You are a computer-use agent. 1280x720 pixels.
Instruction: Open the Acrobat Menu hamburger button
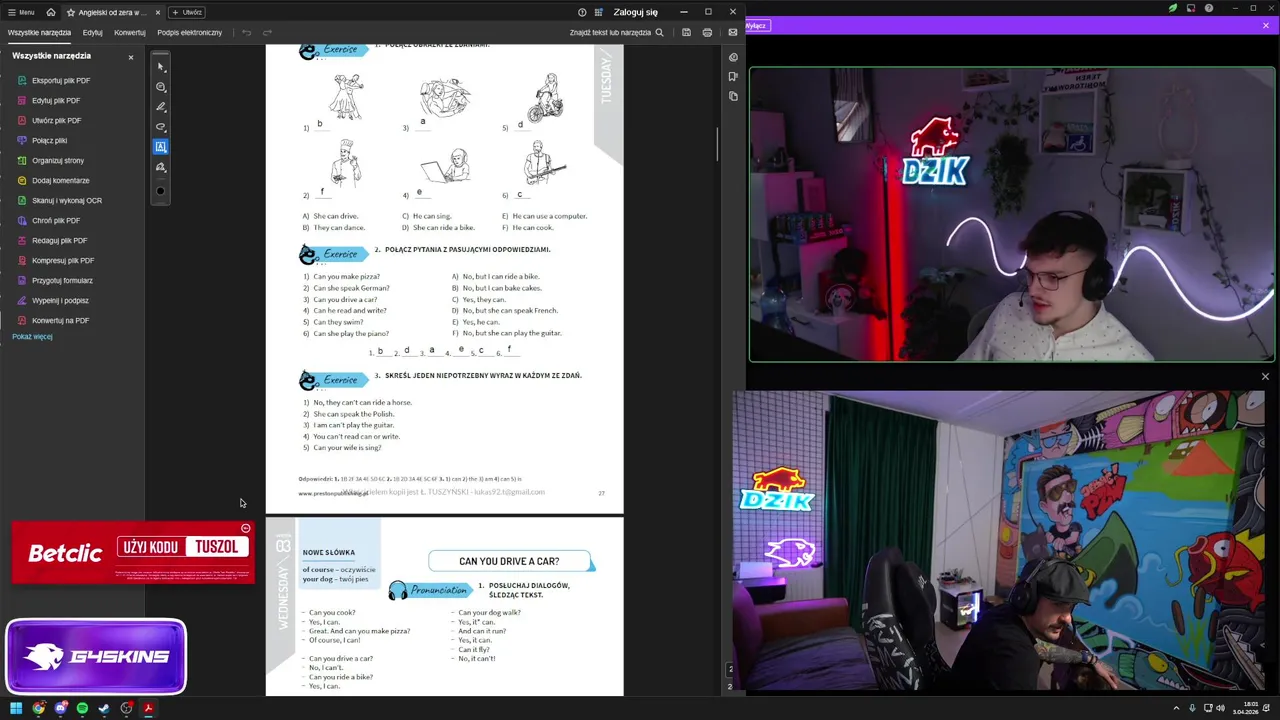pos(21,12)
